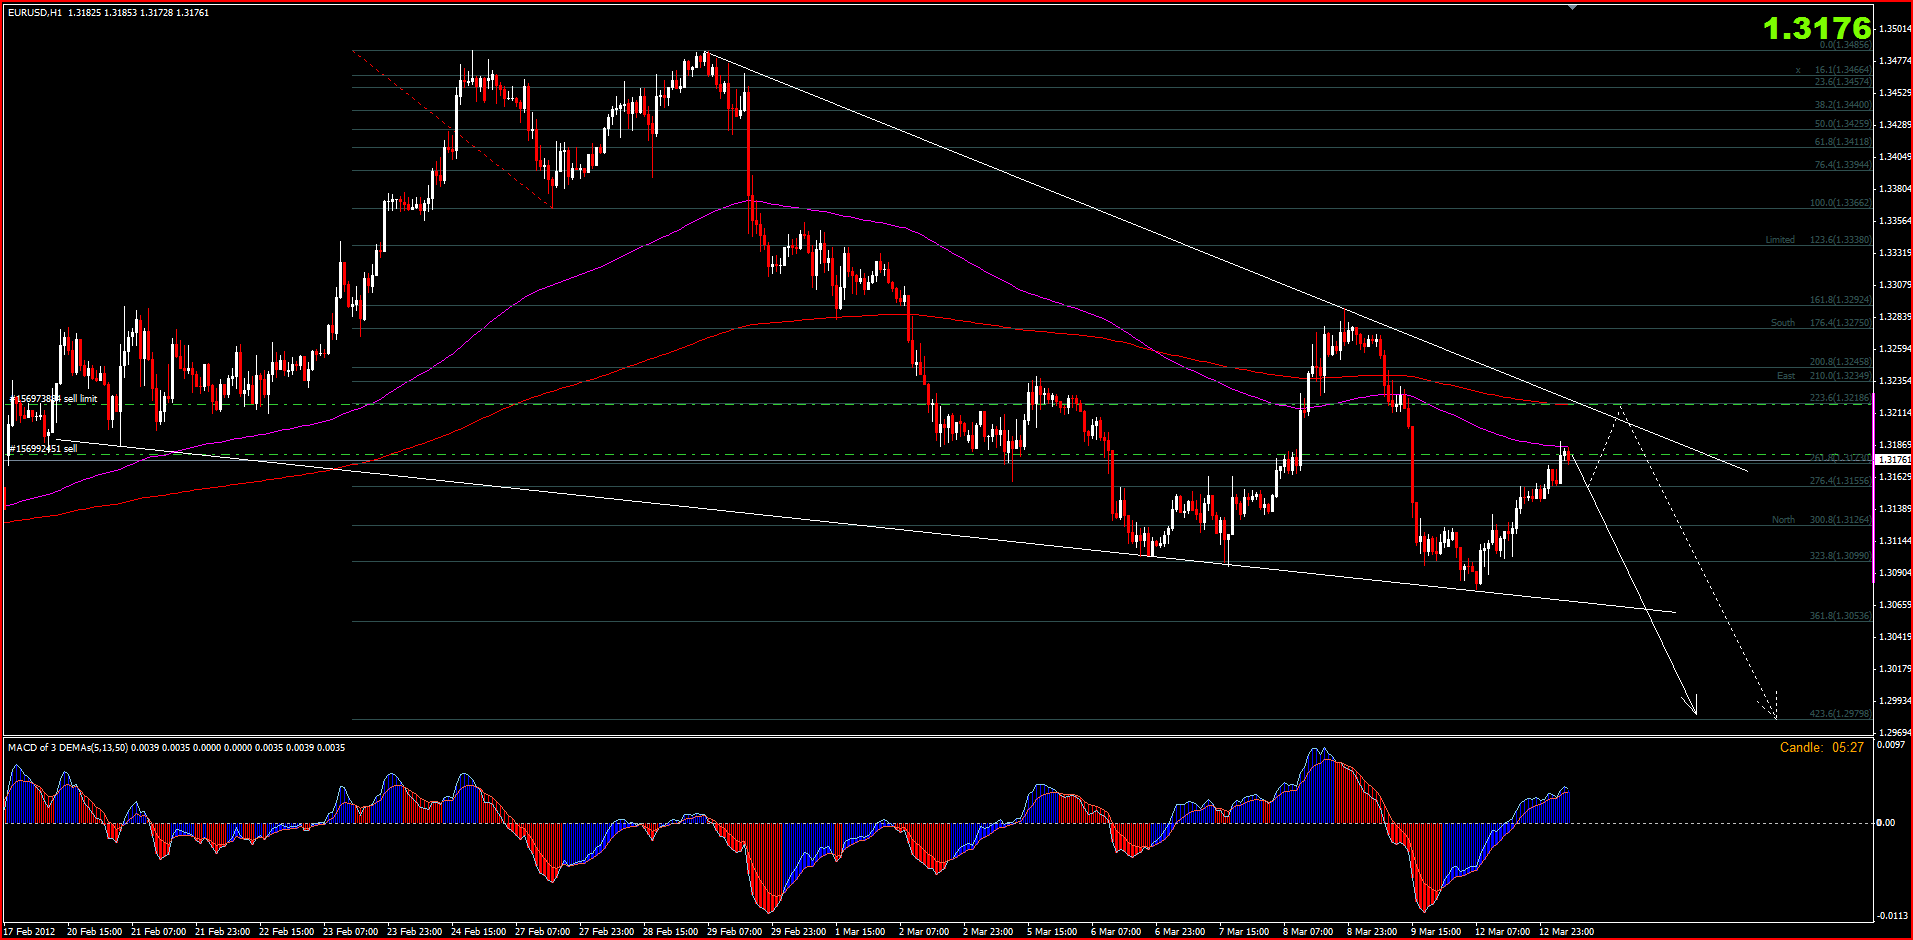Click the 7 Mar 15:00 time label
1913x940 pixels.
tap(1244, 932)
